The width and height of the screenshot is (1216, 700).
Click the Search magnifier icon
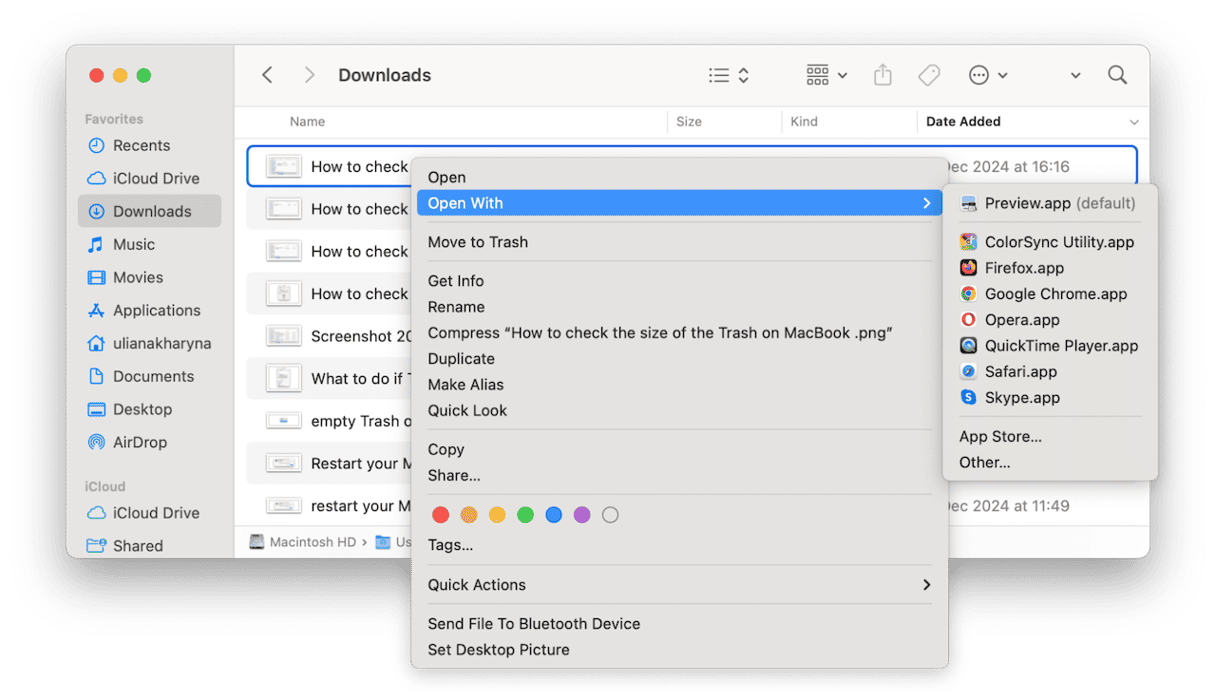[x=1117, y=75]
